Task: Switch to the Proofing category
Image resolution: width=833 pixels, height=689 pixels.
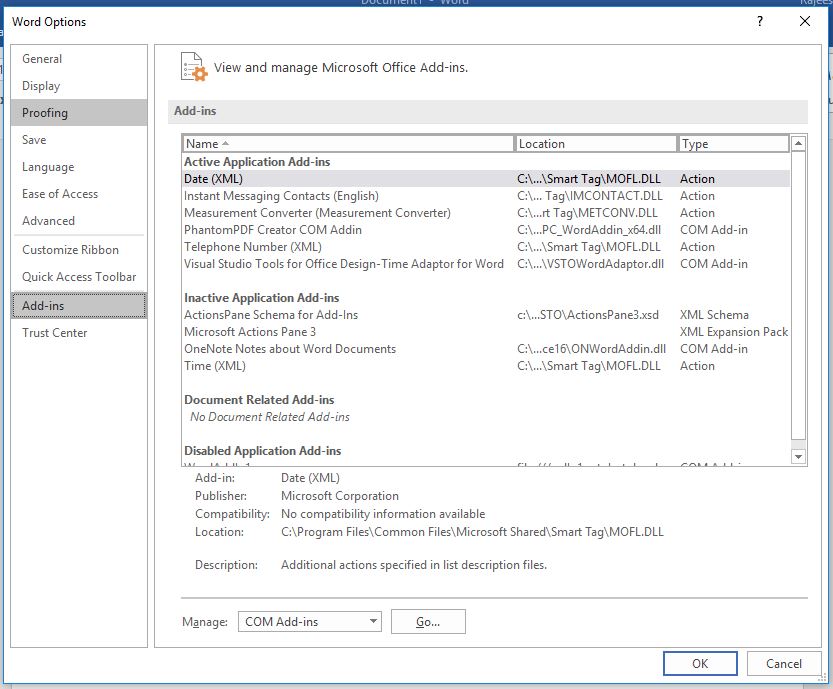Action: pos(45,113)
